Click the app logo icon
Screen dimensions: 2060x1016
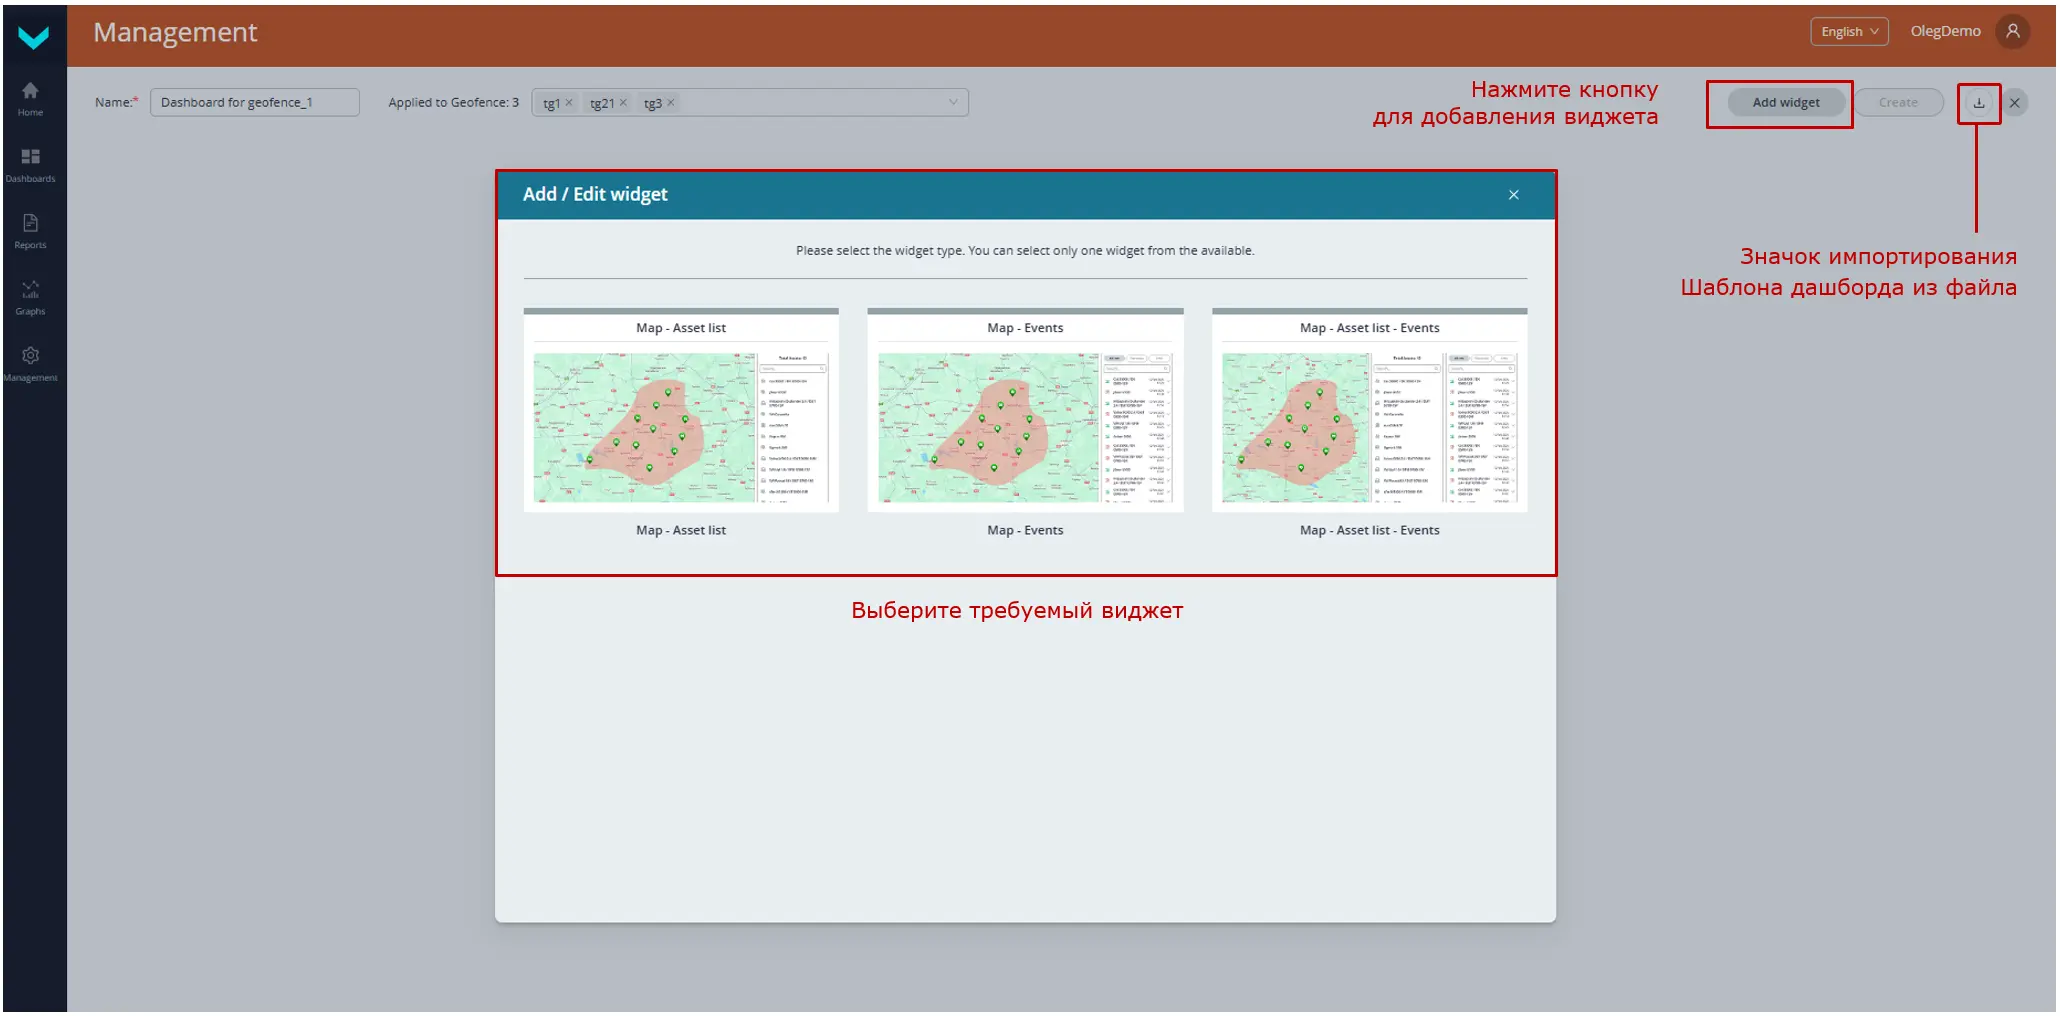pos(33,37)
